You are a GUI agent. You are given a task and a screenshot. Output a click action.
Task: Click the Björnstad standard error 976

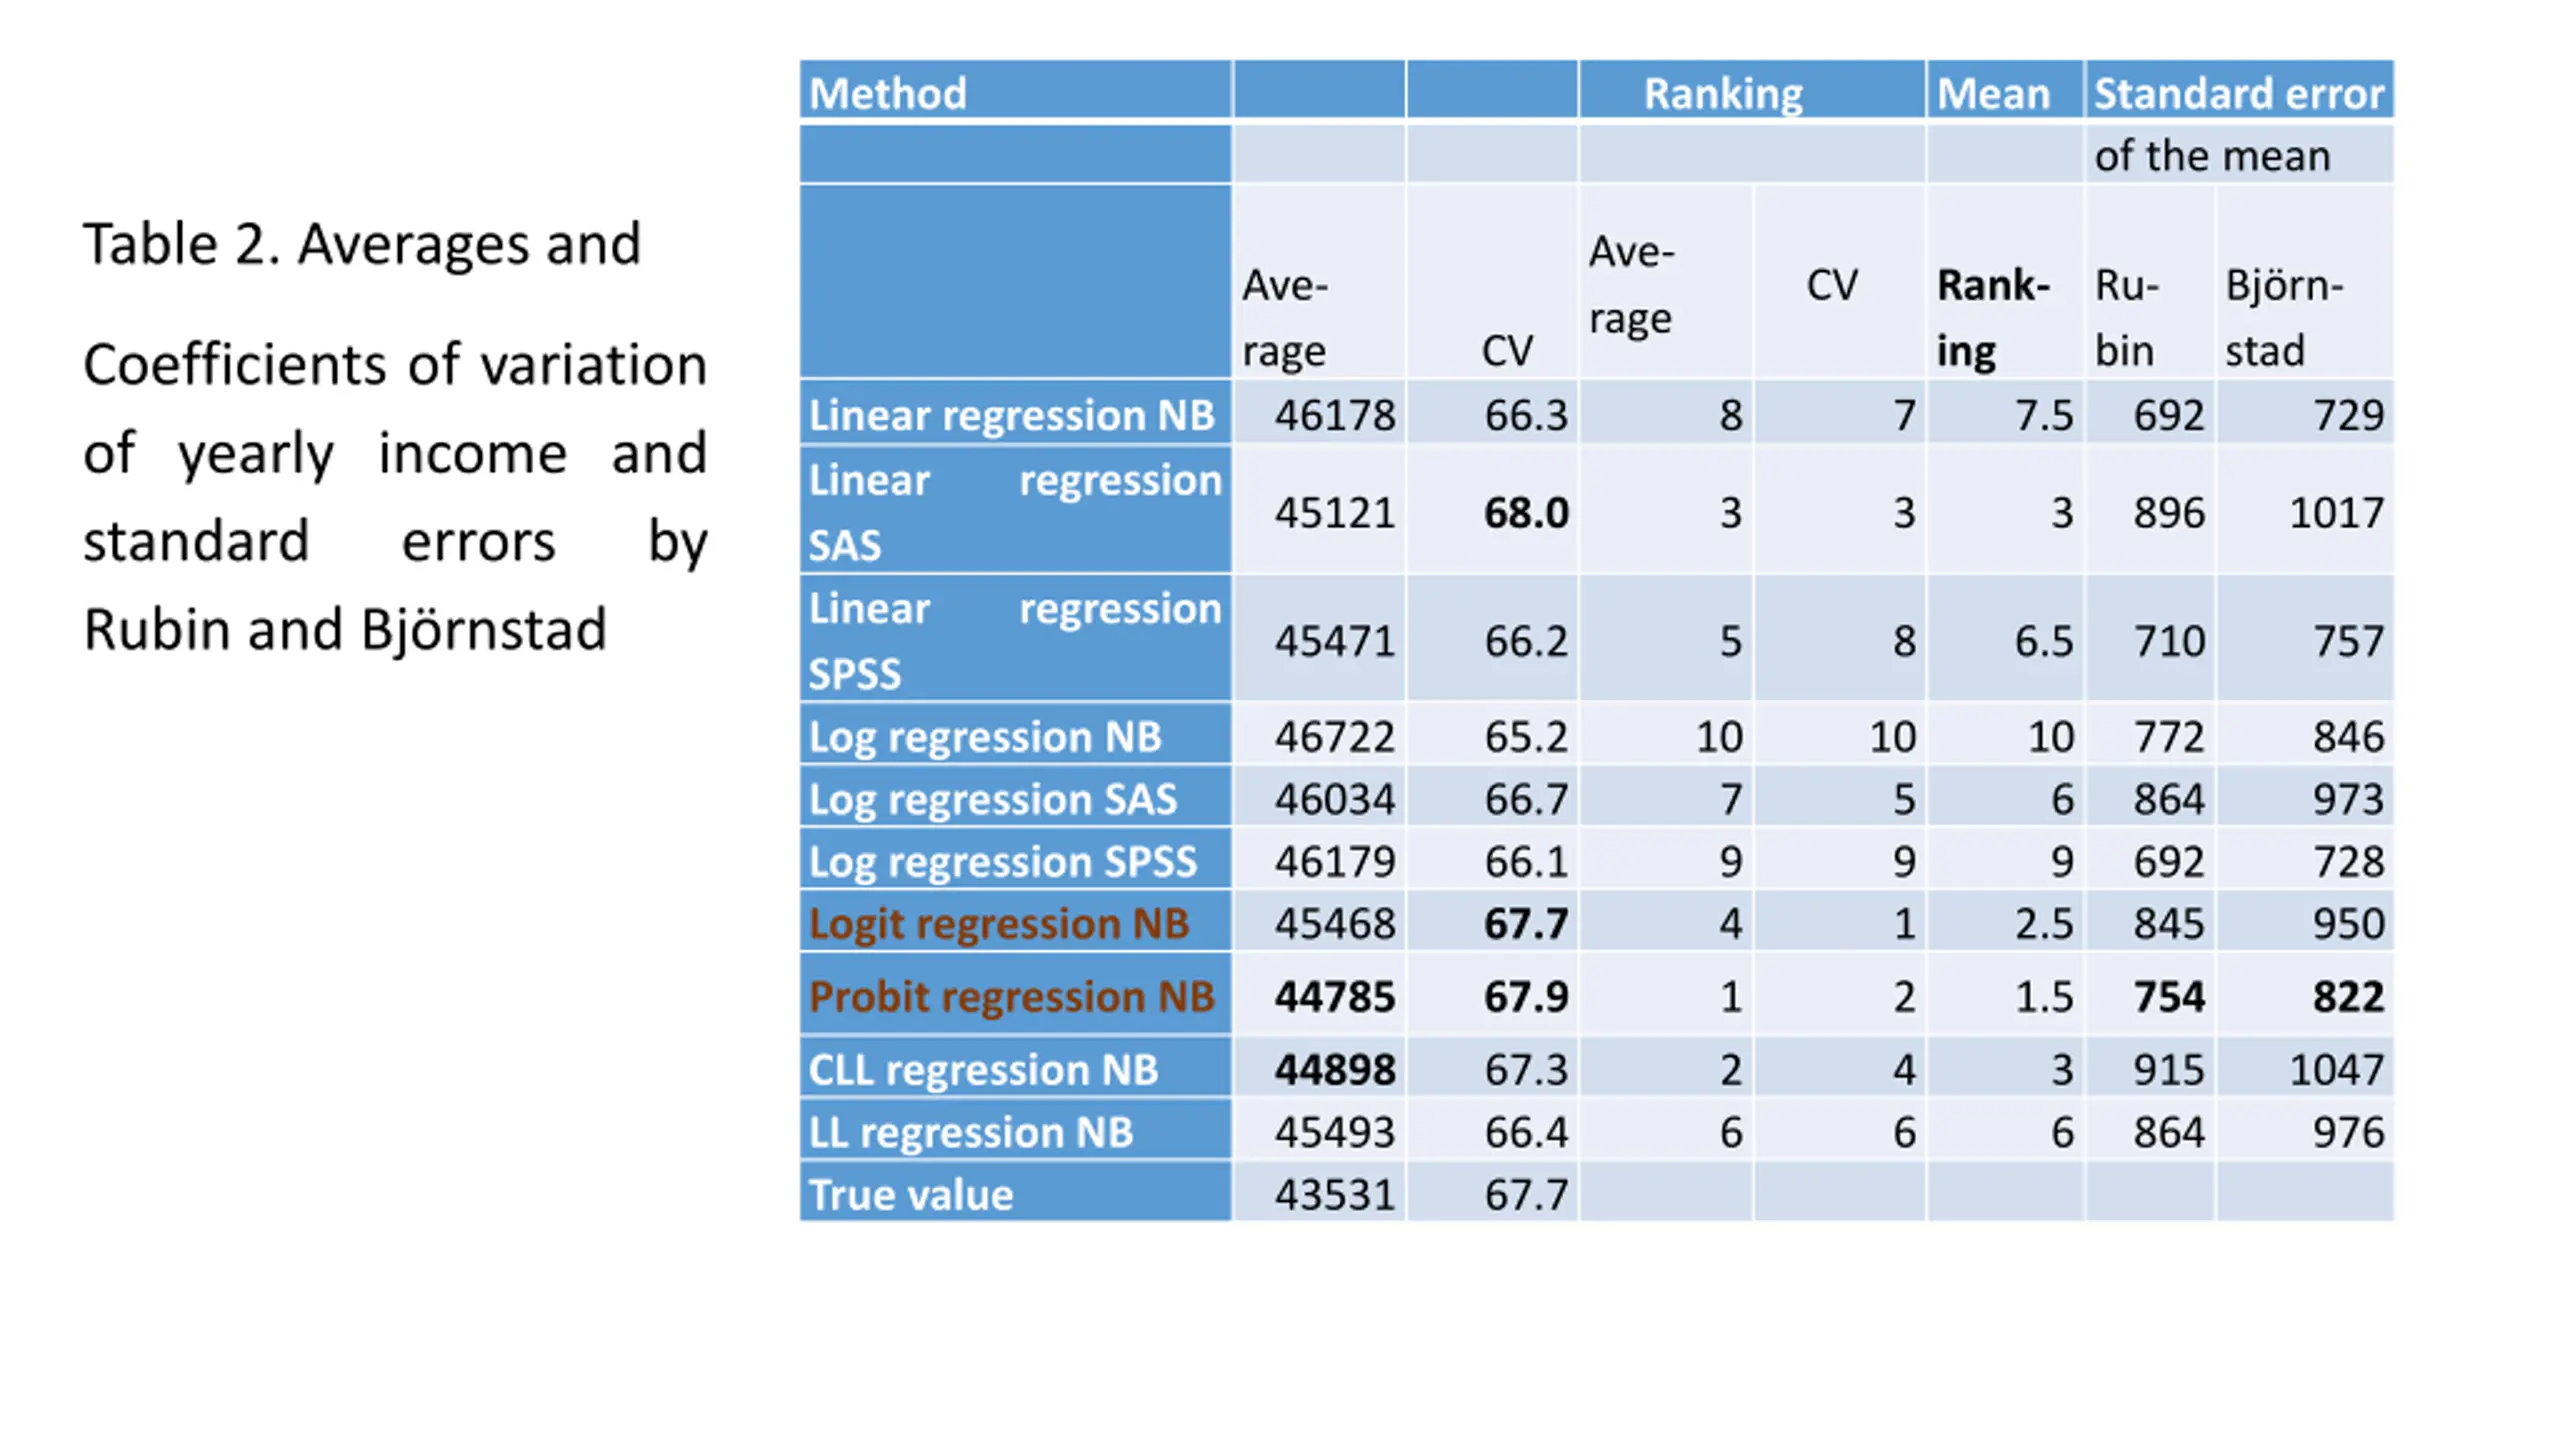pos(2349,1131)
